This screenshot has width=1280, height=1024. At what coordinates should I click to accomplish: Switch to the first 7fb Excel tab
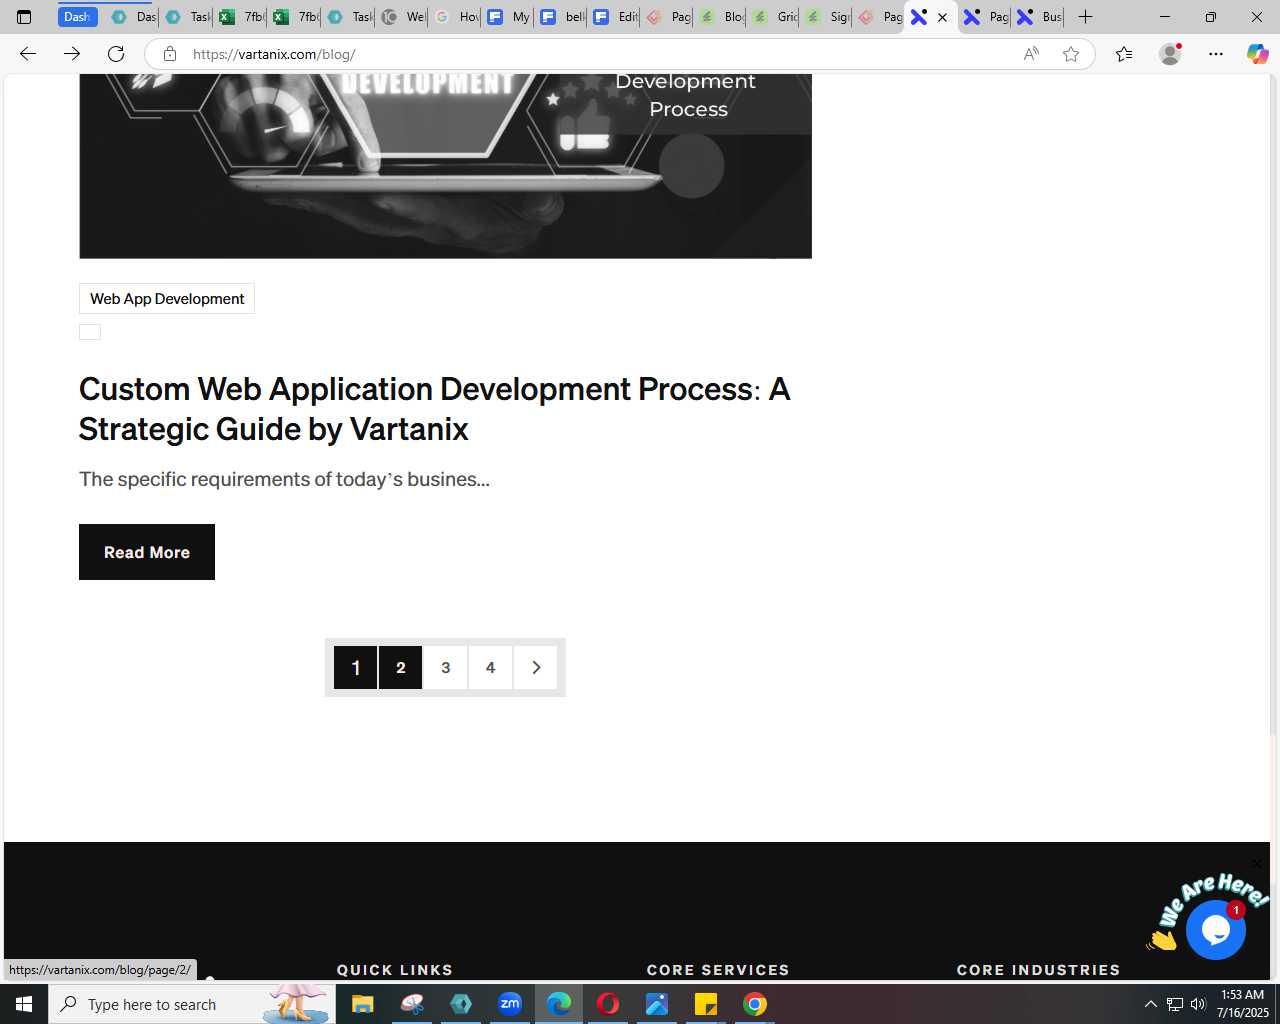(x=242, y=17)
